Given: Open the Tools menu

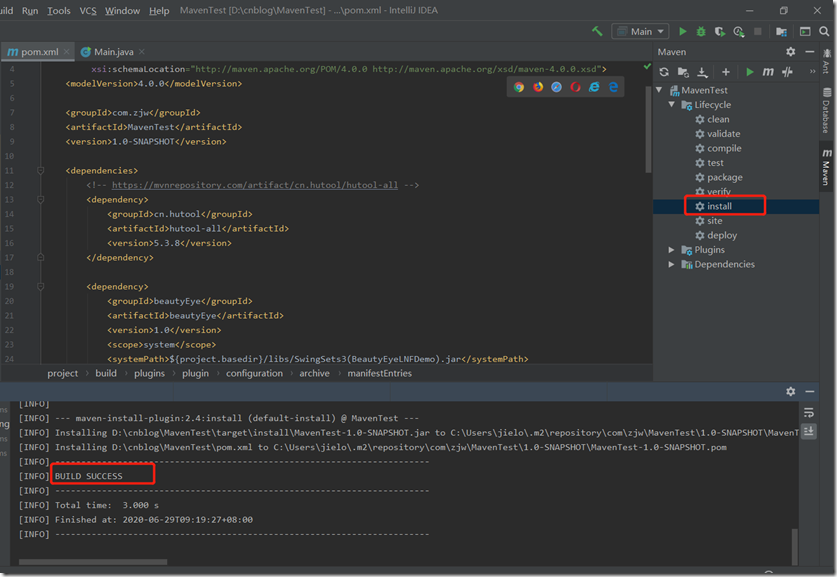Looking at the screenshot, I should click(59, 11).
